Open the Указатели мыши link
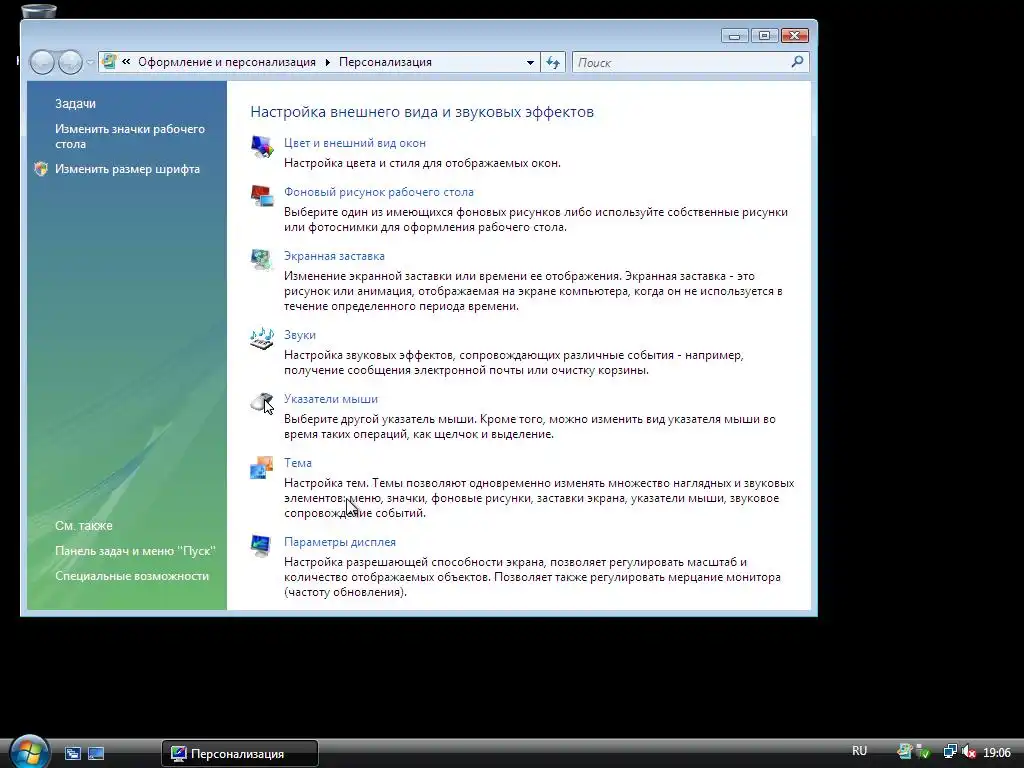Screen dimensions: 1024x768 tap(331, 399)
